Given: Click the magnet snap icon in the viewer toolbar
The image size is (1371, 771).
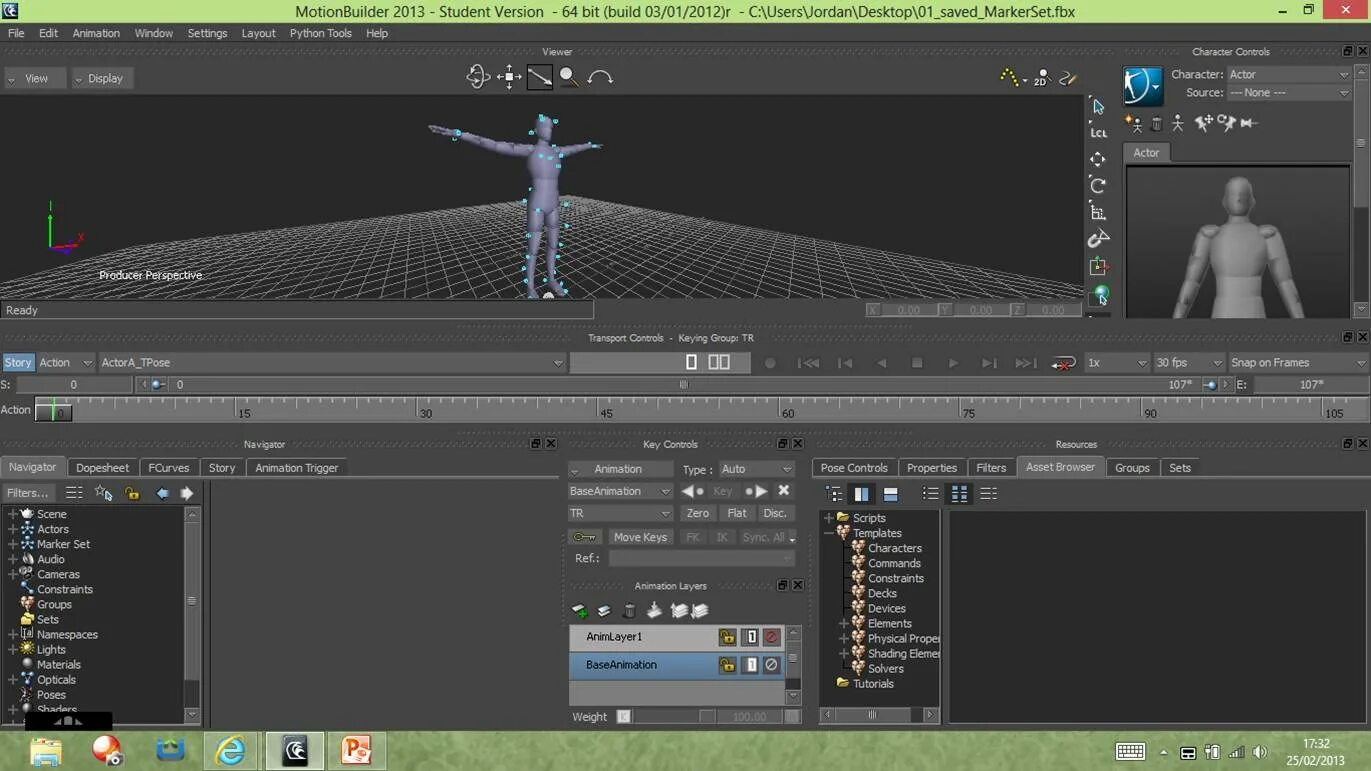Looking at the screenshot, I should click(1098, 239).
